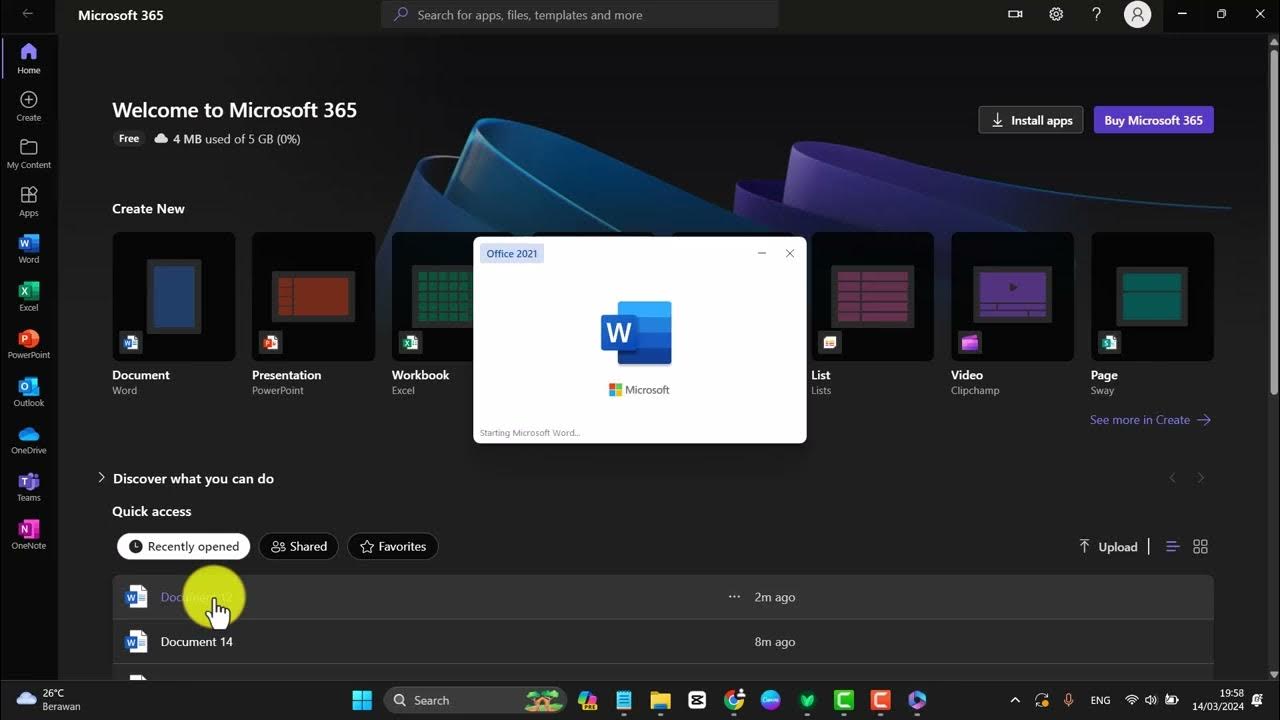Expand Discover what you can do
Image resolution: width=1280 pixels, height=720 pixels.
(x=185, y=478)
